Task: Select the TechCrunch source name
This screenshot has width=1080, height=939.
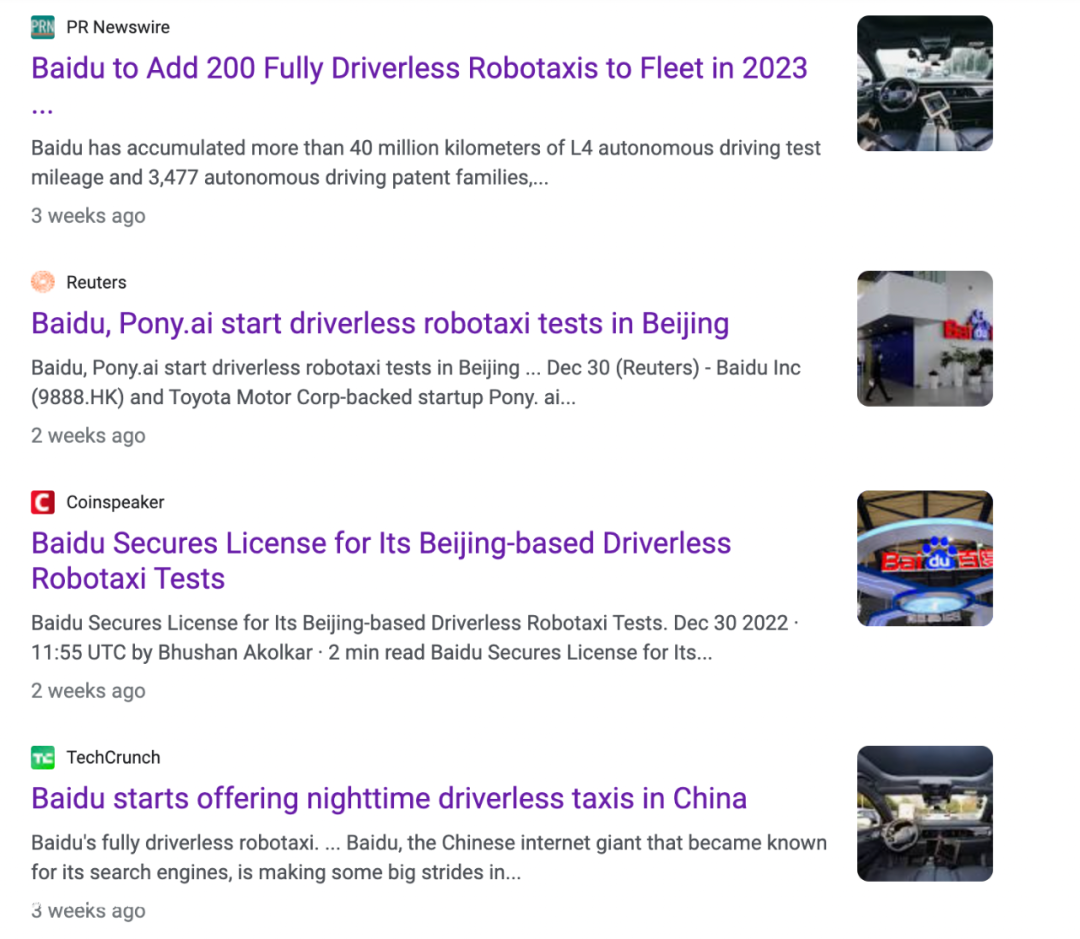Action: point(113,758)
